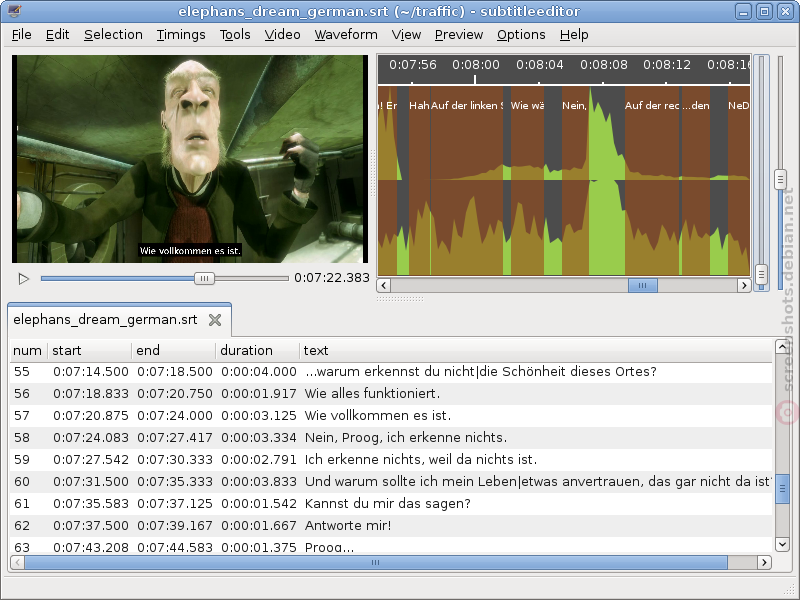
Task: Click the end column header
Action: point(174,351)
